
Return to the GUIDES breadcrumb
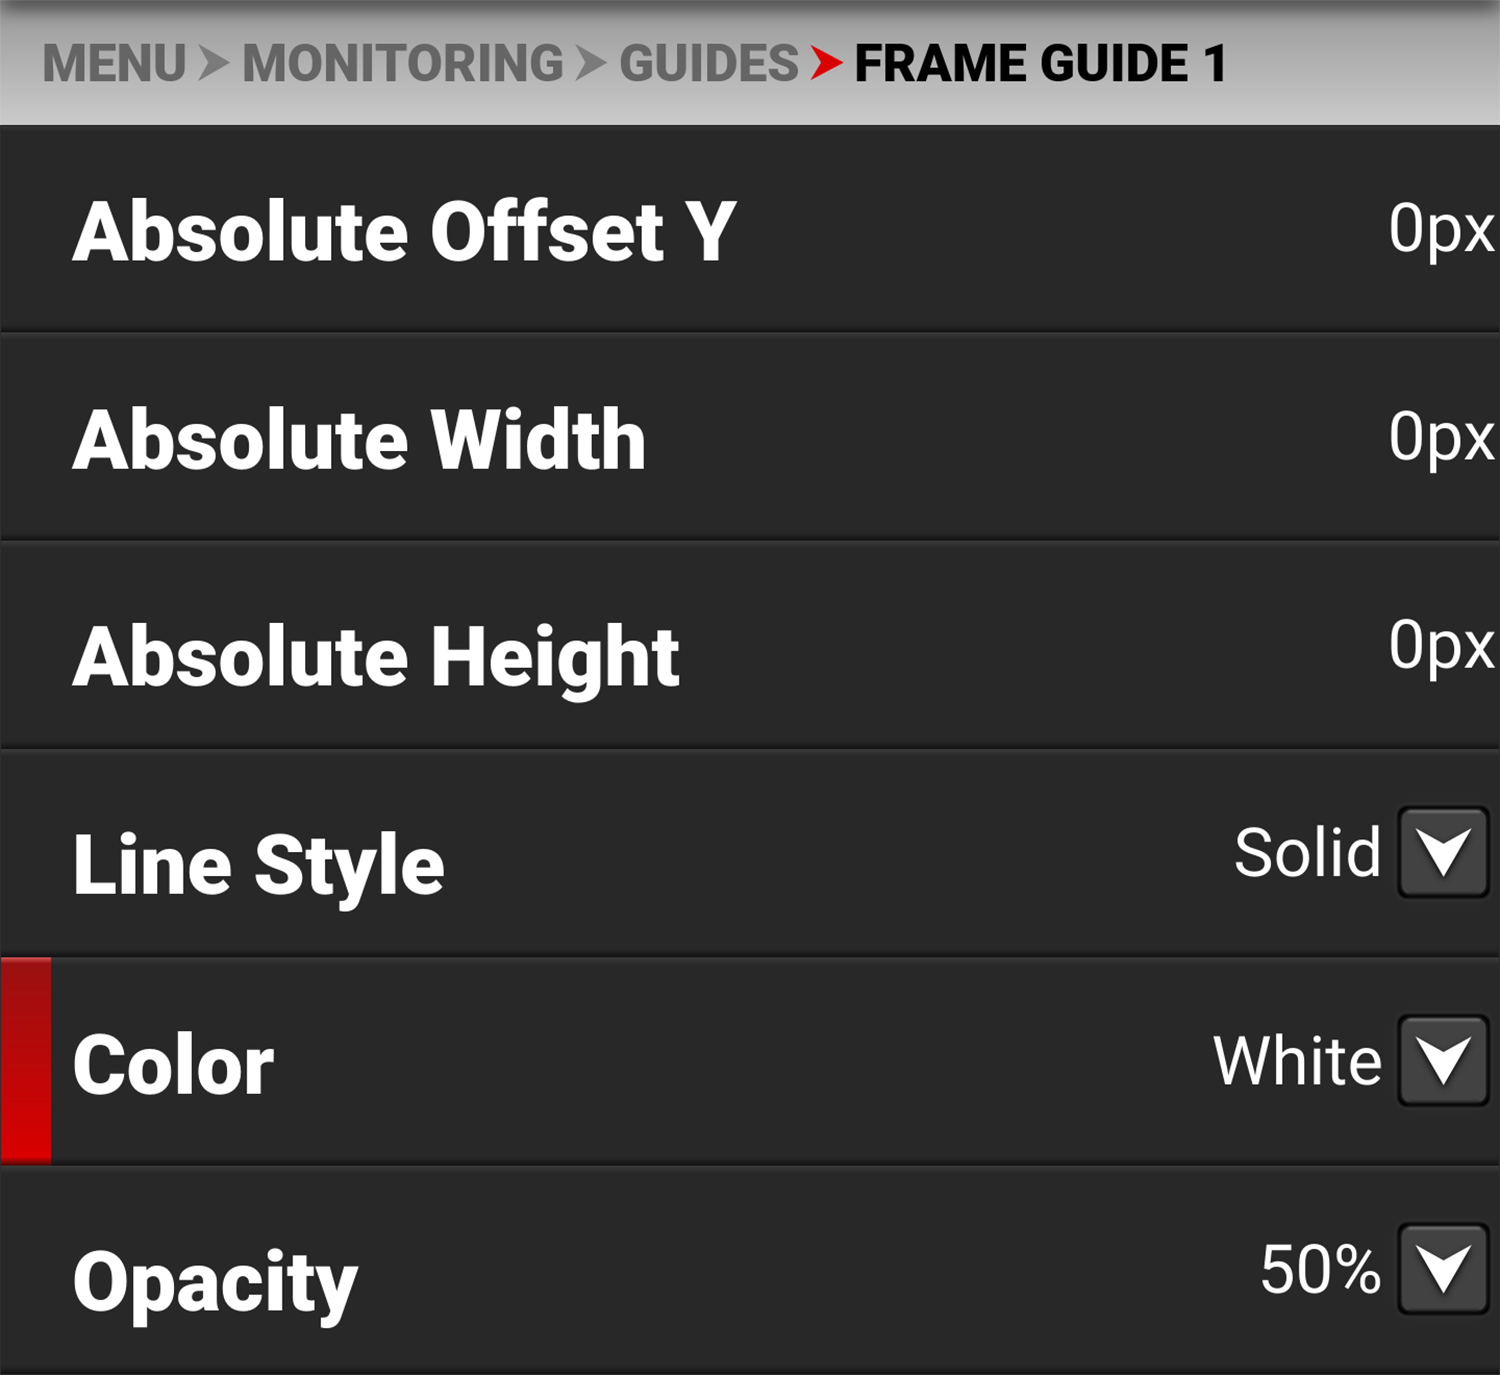pyautogui.click(x=708, y=64)
